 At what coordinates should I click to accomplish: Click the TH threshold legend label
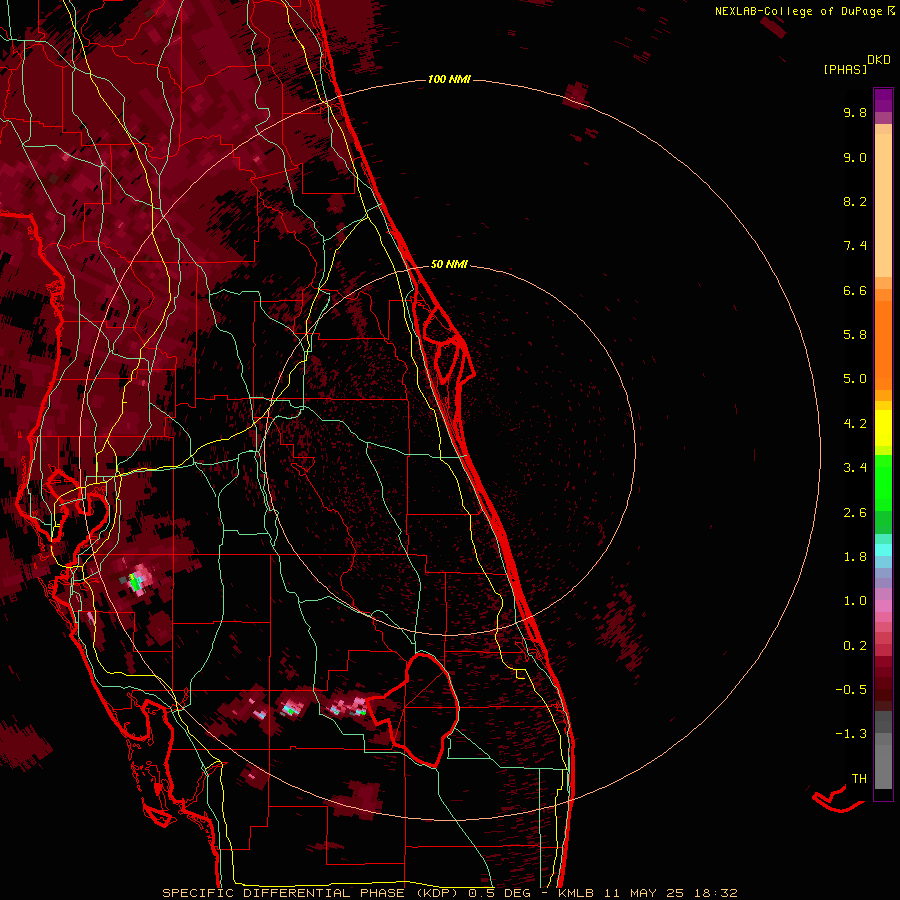pyautogui.click(x=859, y=779)
